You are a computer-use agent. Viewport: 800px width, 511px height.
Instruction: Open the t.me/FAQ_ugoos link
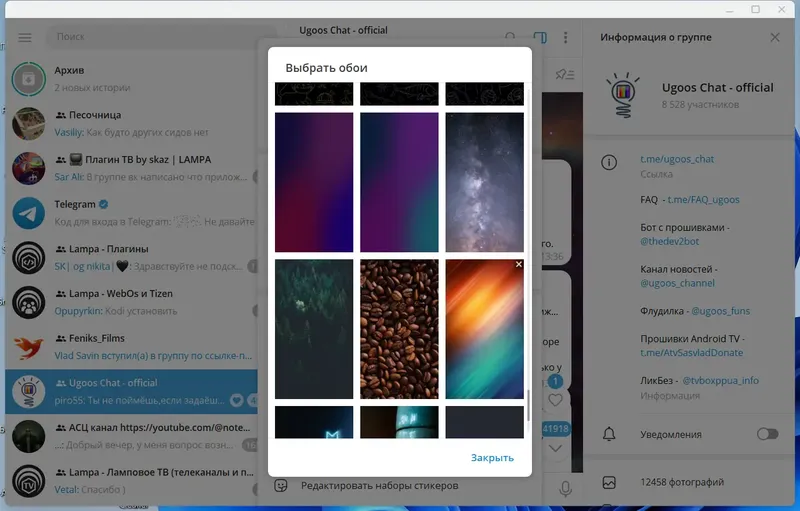point(703,200)
